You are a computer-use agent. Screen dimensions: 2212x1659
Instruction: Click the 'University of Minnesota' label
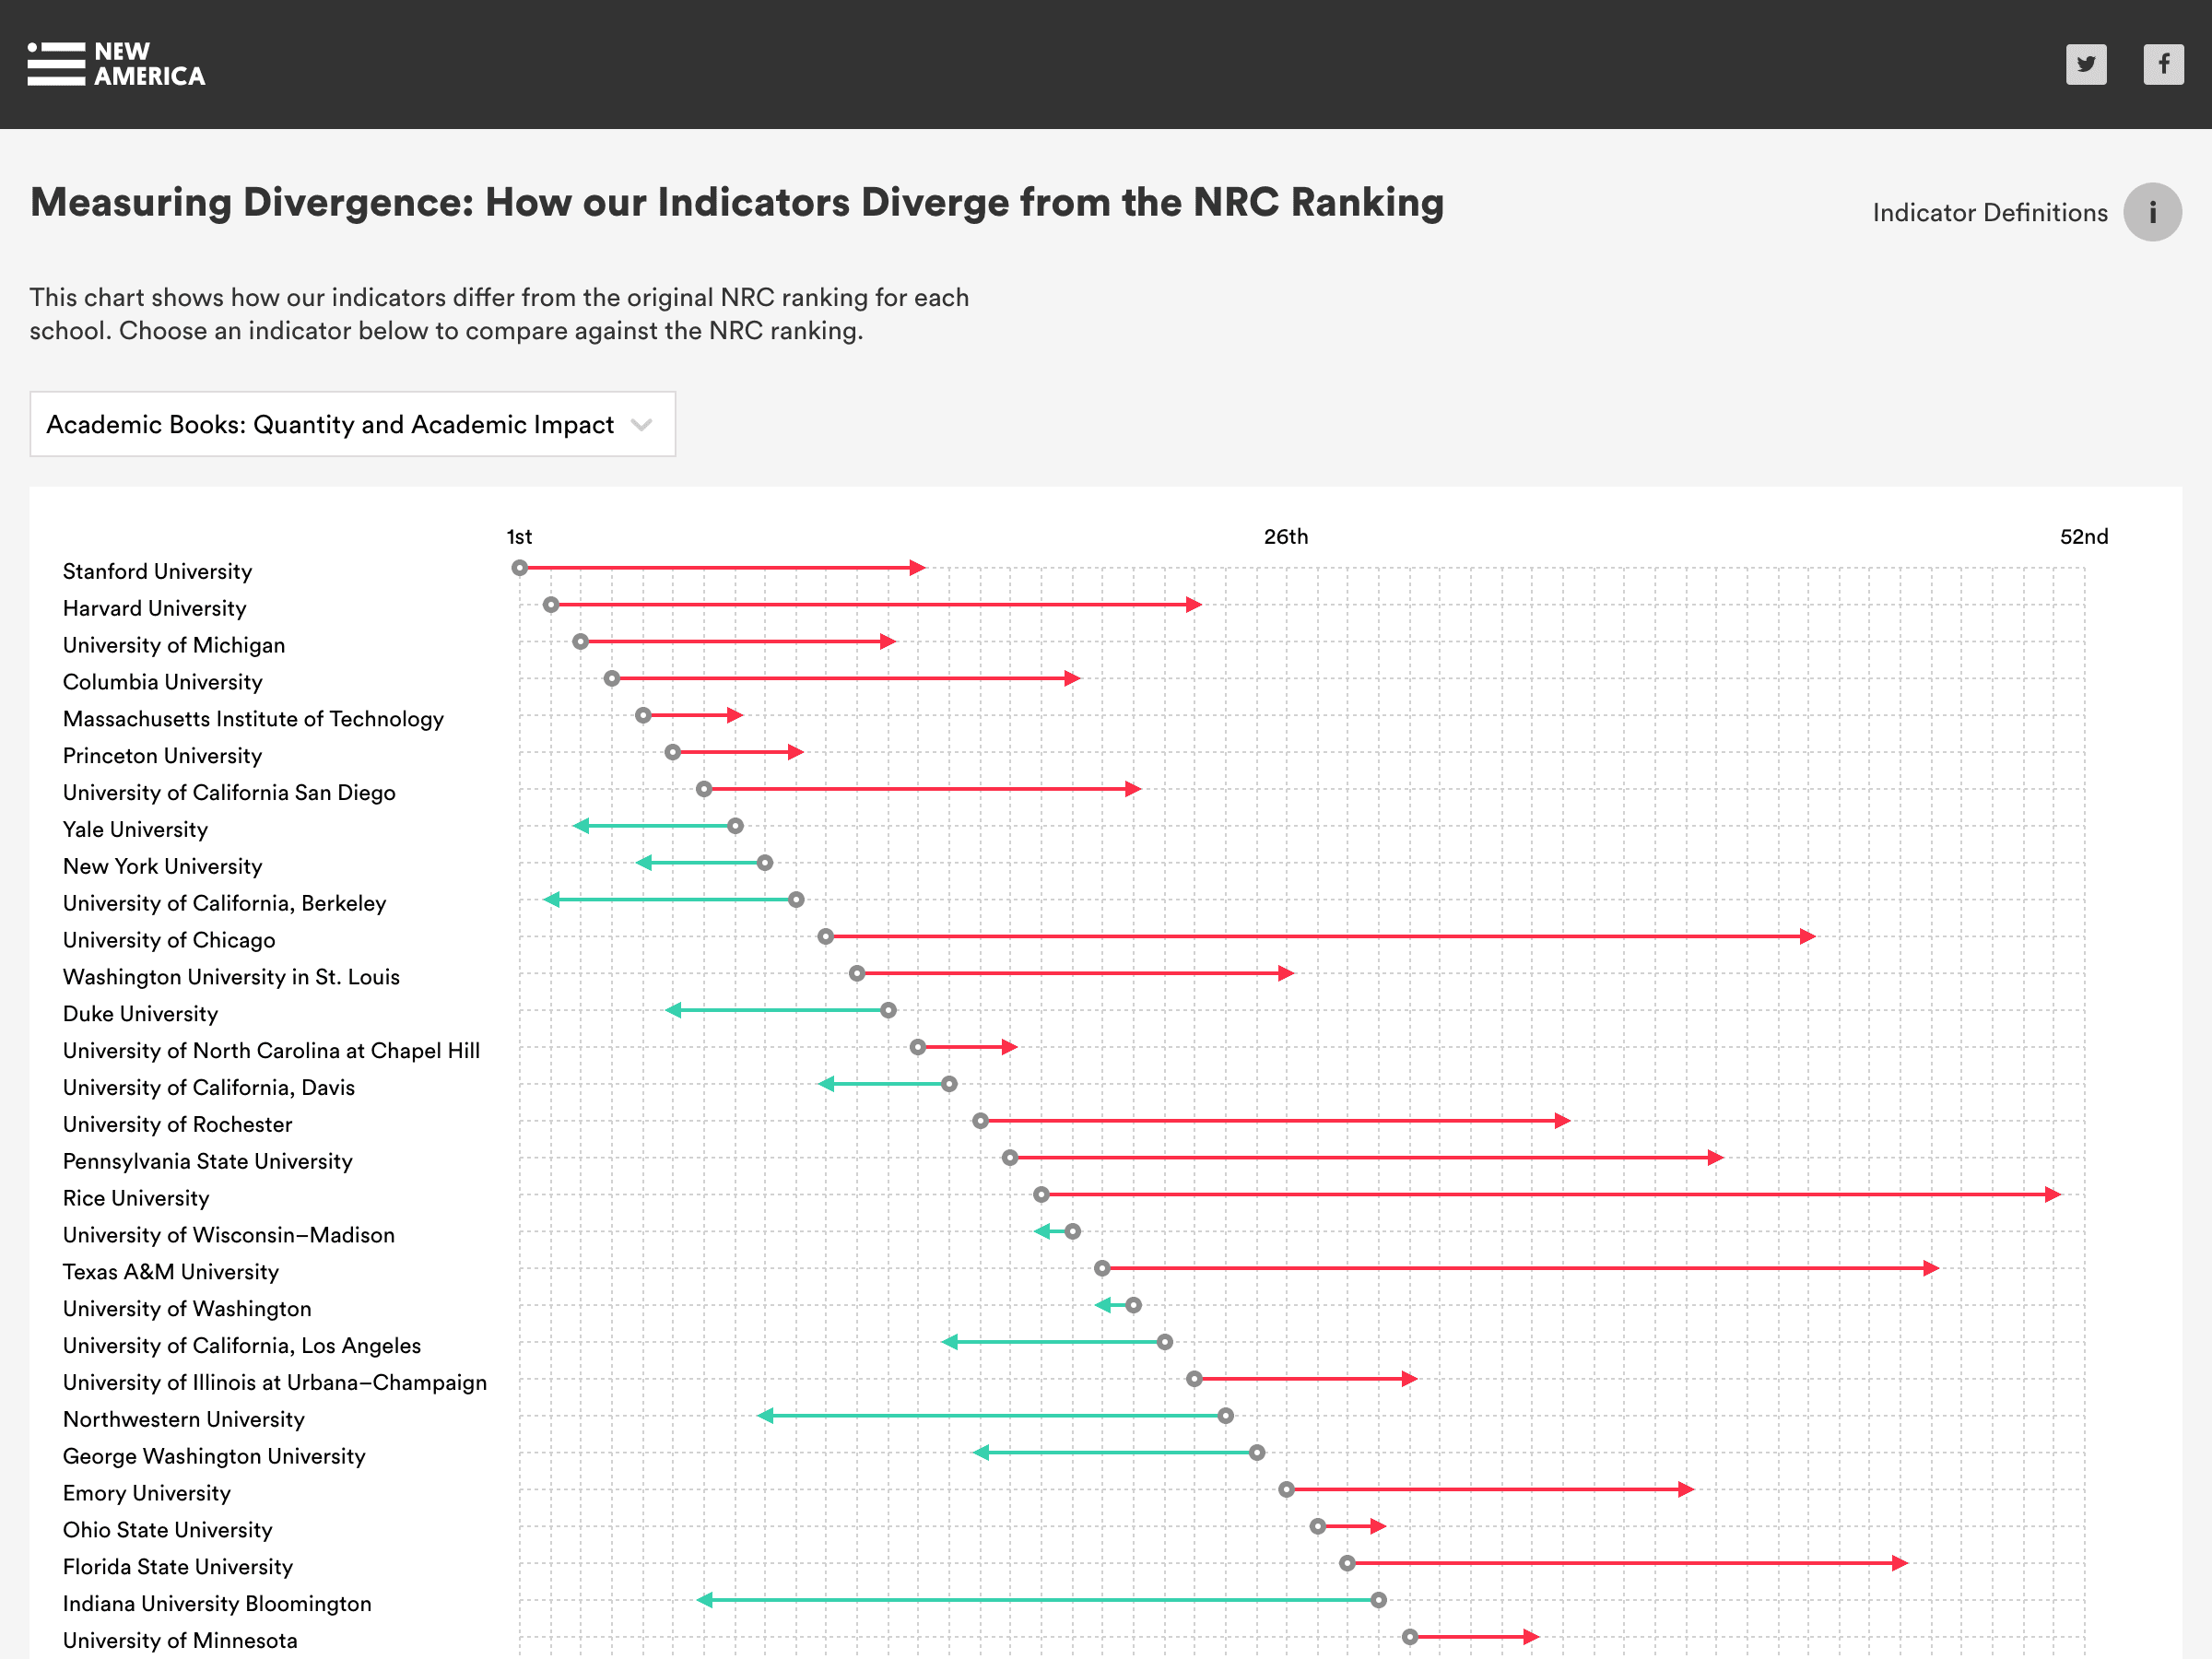click(180, 1641)
